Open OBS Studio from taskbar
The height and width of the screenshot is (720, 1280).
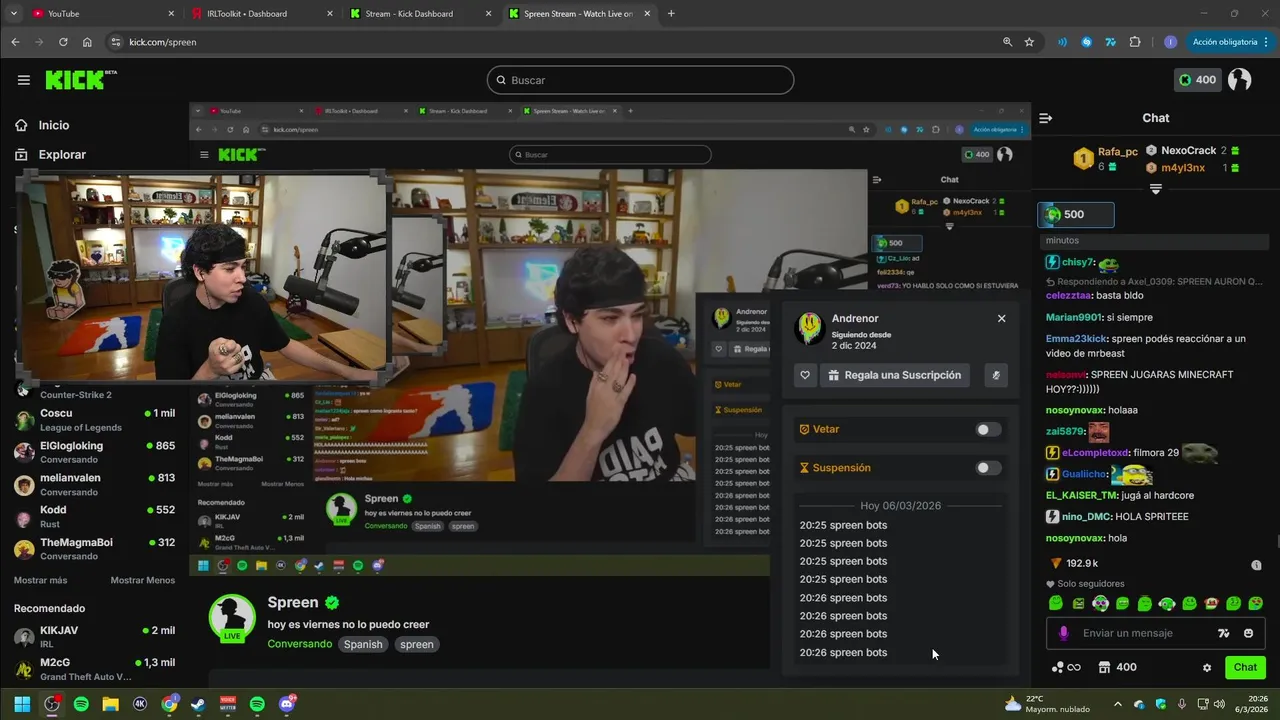click(x=51, y=704)
